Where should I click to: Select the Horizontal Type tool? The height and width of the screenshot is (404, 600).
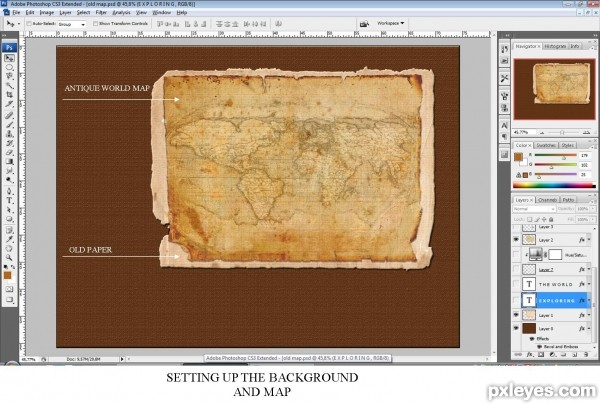(x=9, y=200)
